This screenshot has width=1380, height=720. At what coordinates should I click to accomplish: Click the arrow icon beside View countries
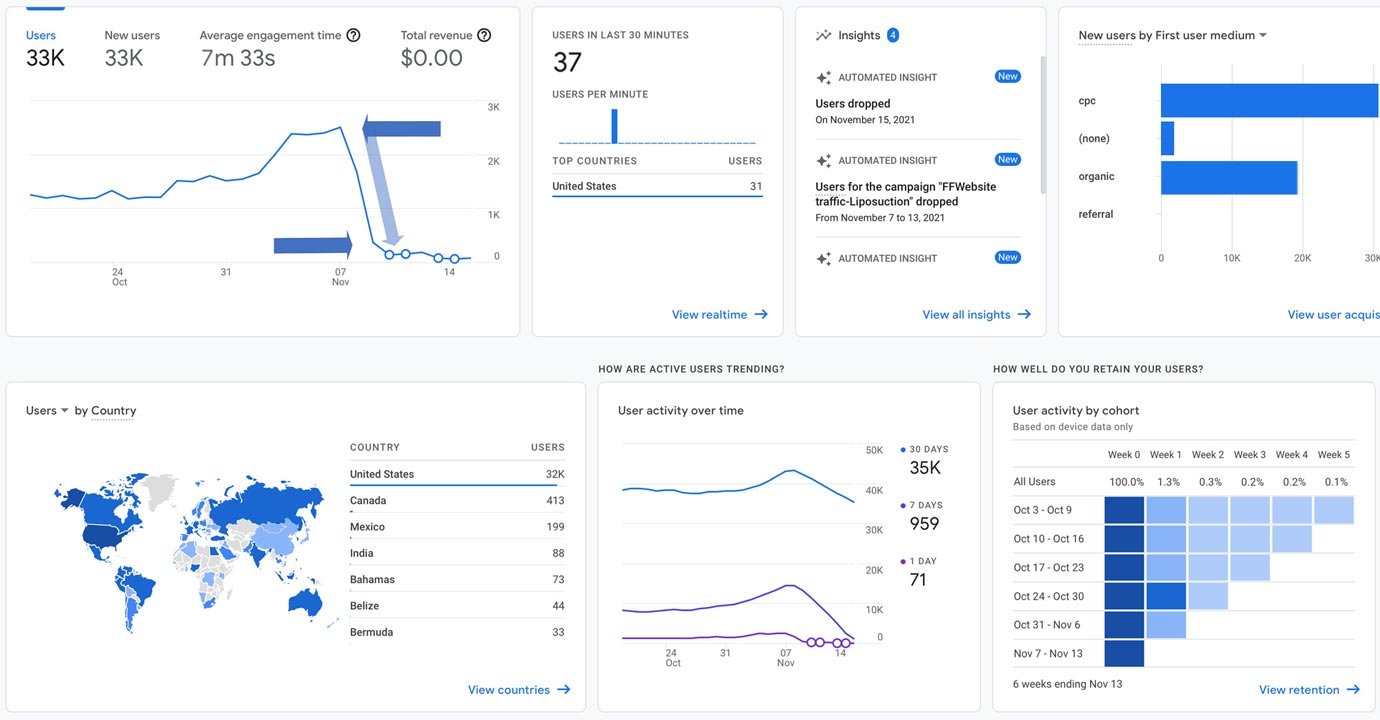tap(564, 689)
